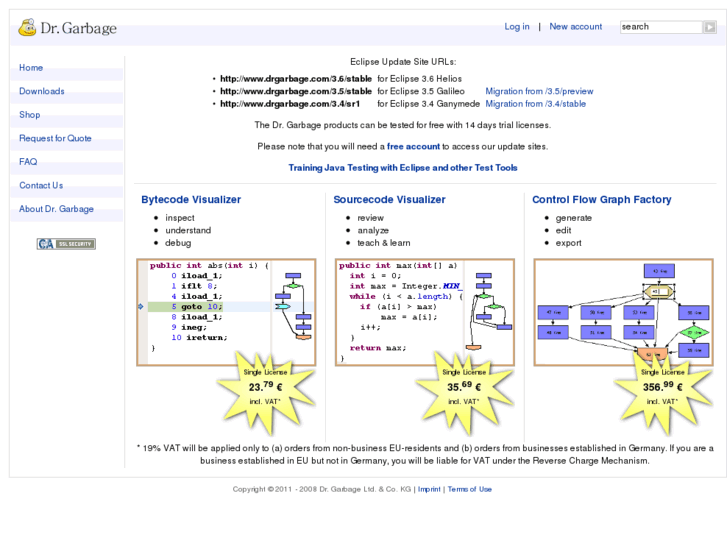727x545 pixels.
Task: Click the Dr. Garbage logo icon
Action: coord(27,27)
